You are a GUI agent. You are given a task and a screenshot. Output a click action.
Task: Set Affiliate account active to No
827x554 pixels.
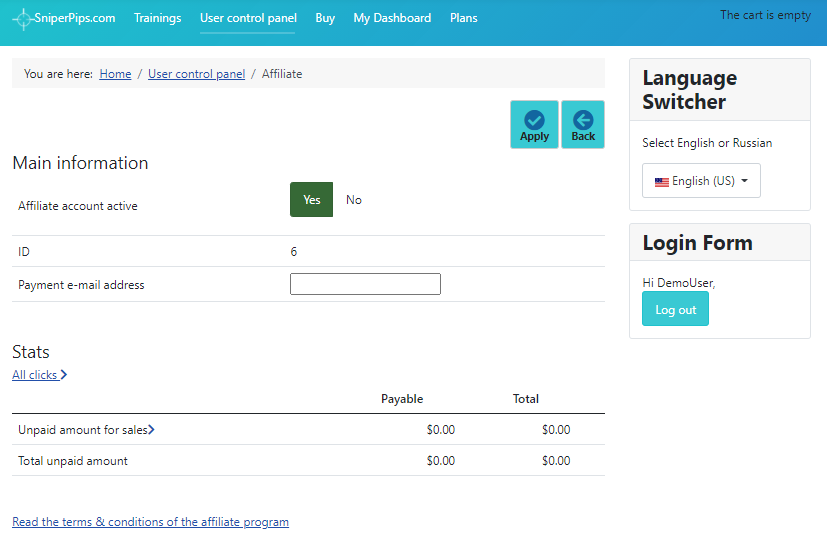354,200
